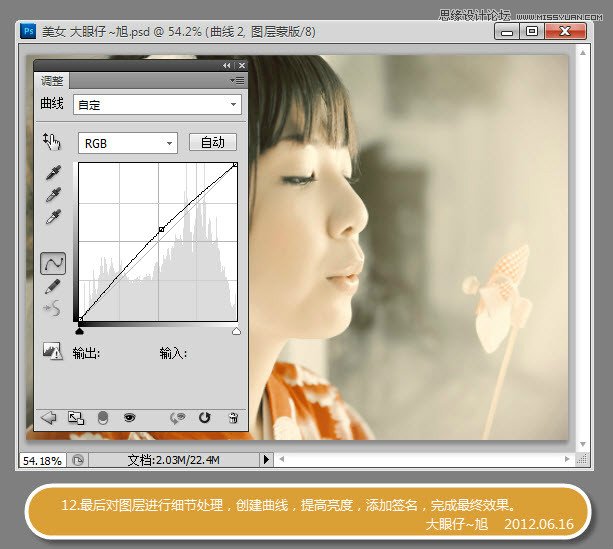View previous state icon
This screenshot has width=613, height=549.
click(177, 418)
